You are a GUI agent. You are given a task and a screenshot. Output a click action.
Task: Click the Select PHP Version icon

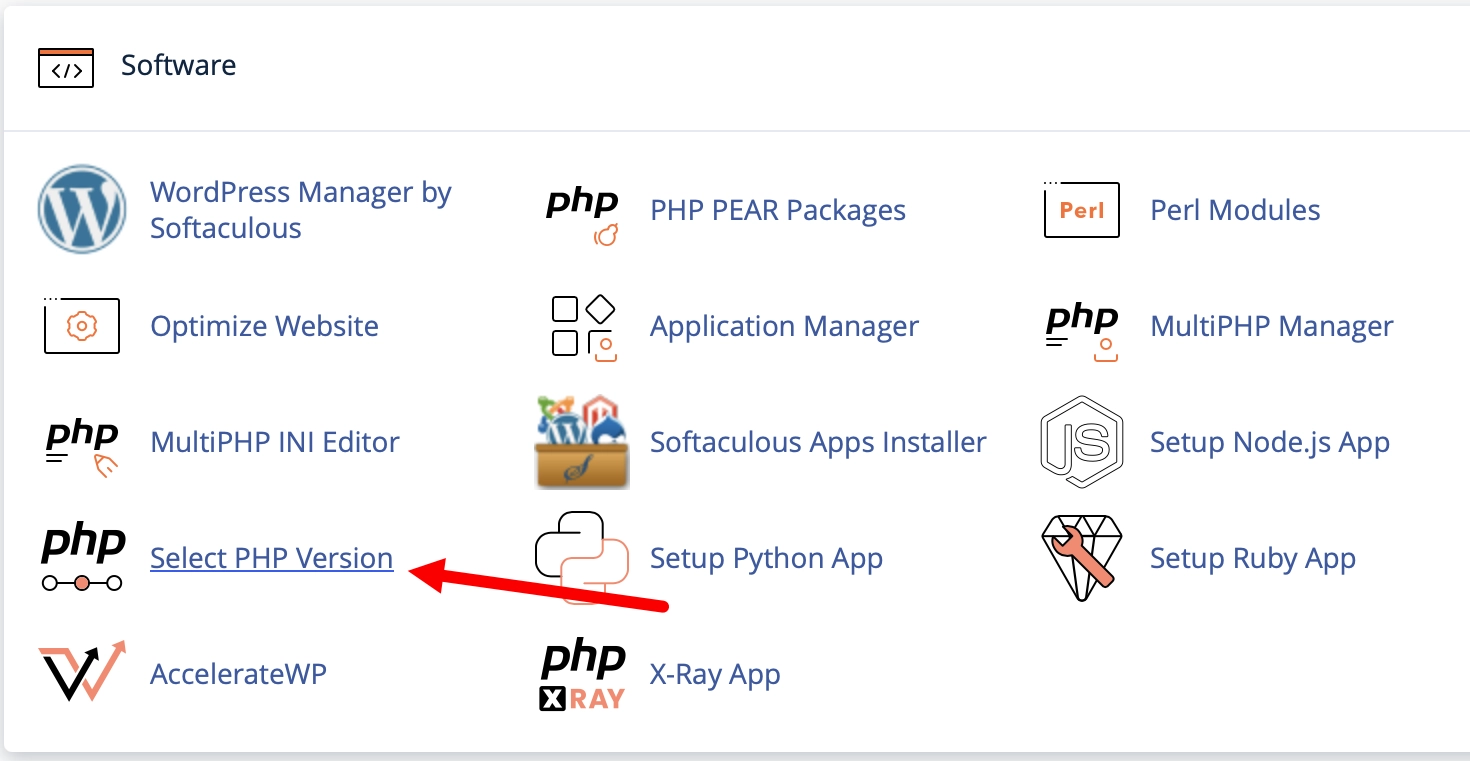(x=82, y=558)
